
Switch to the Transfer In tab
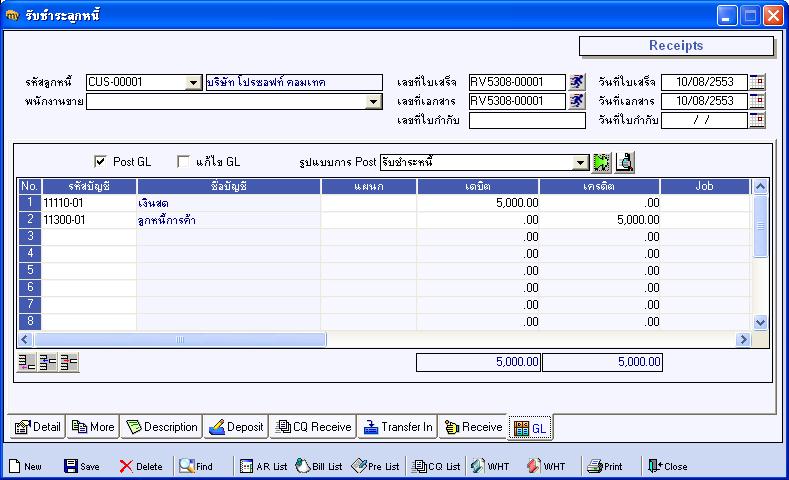tap(398, 427)
